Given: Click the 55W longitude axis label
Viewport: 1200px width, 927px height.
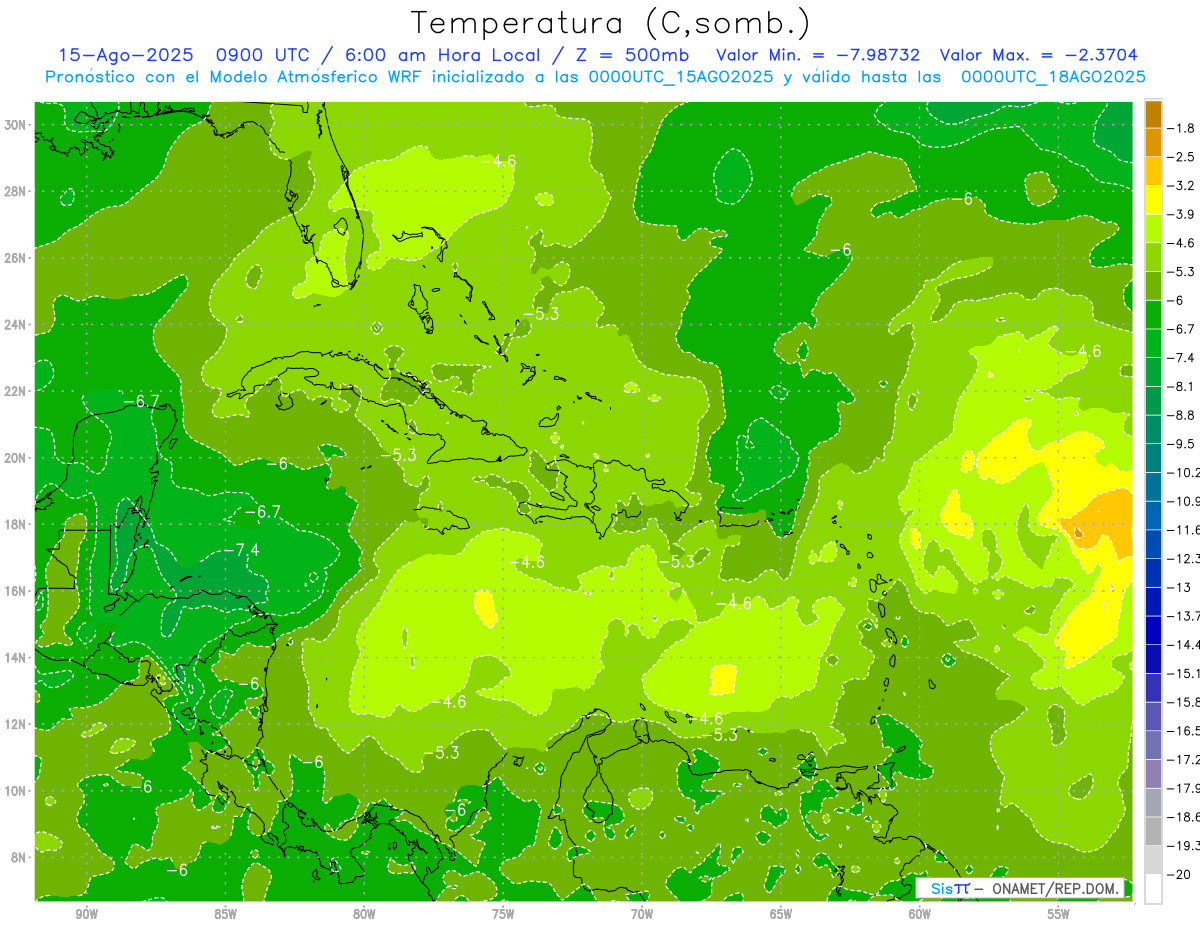Looking at the screenshot, I should click(x=1059, y=914).
